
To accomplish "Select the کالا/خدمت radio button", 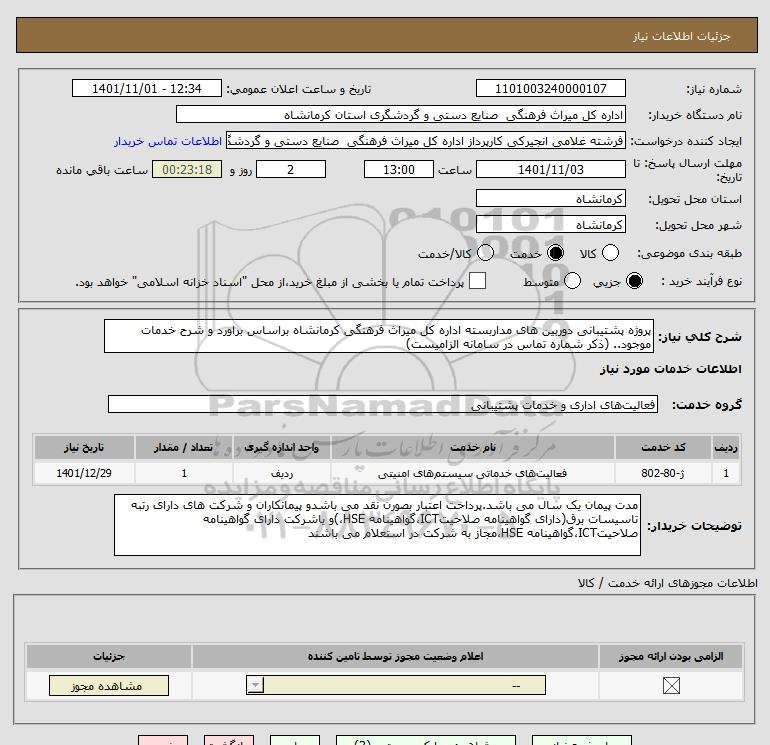I will click(485, 253).
